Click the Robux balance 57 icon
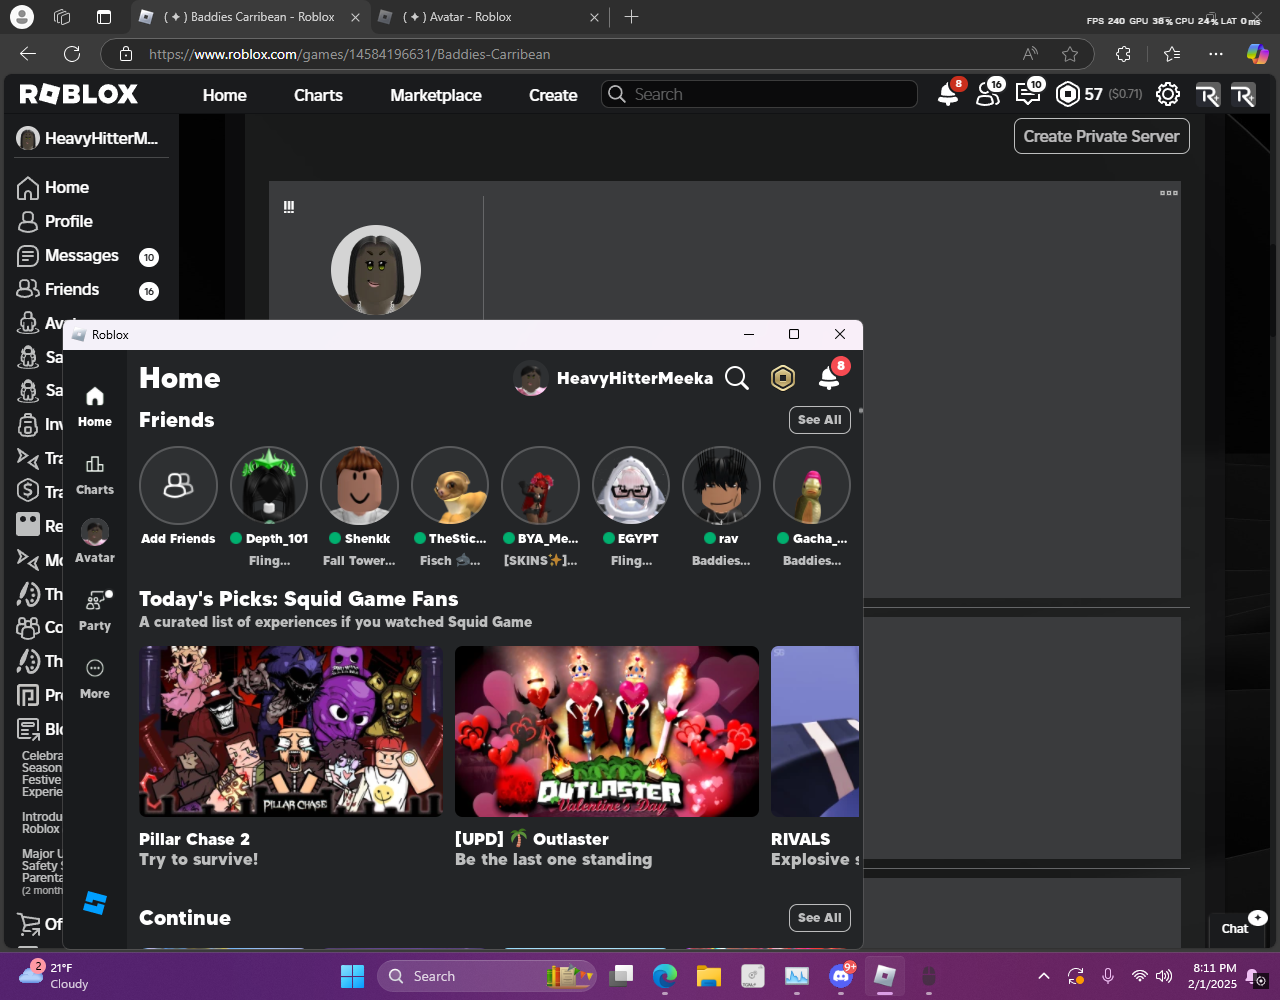 click(1068, 94)
